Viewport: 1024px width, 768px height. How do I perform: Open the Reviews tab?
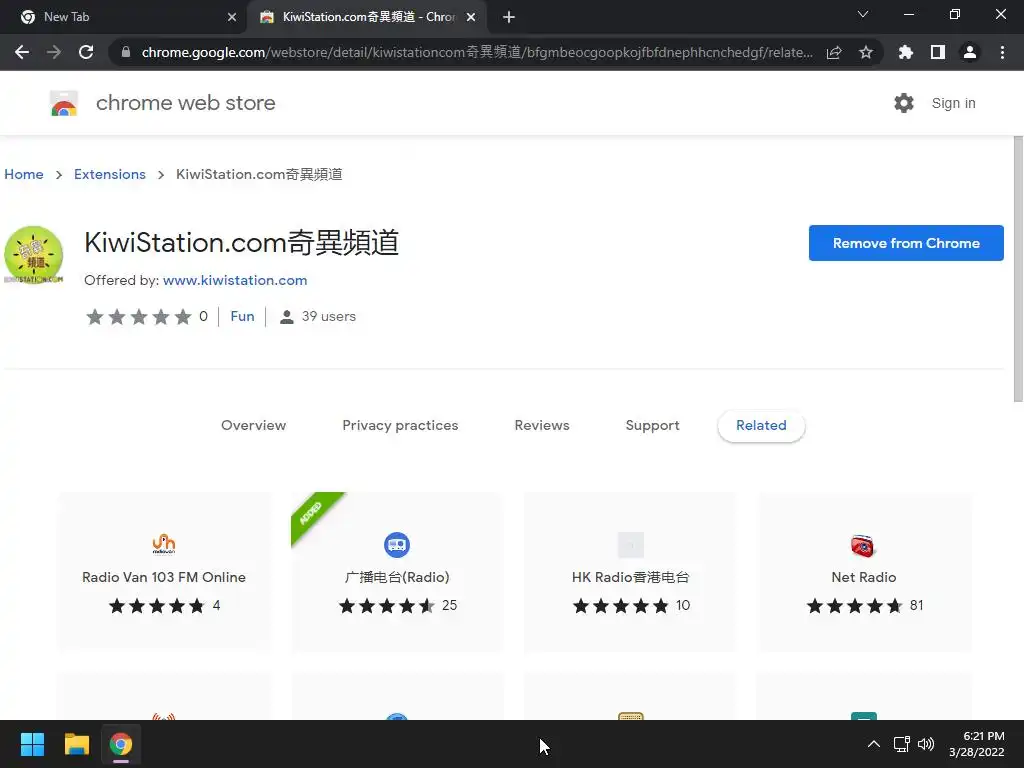click(x=542, y=425)
